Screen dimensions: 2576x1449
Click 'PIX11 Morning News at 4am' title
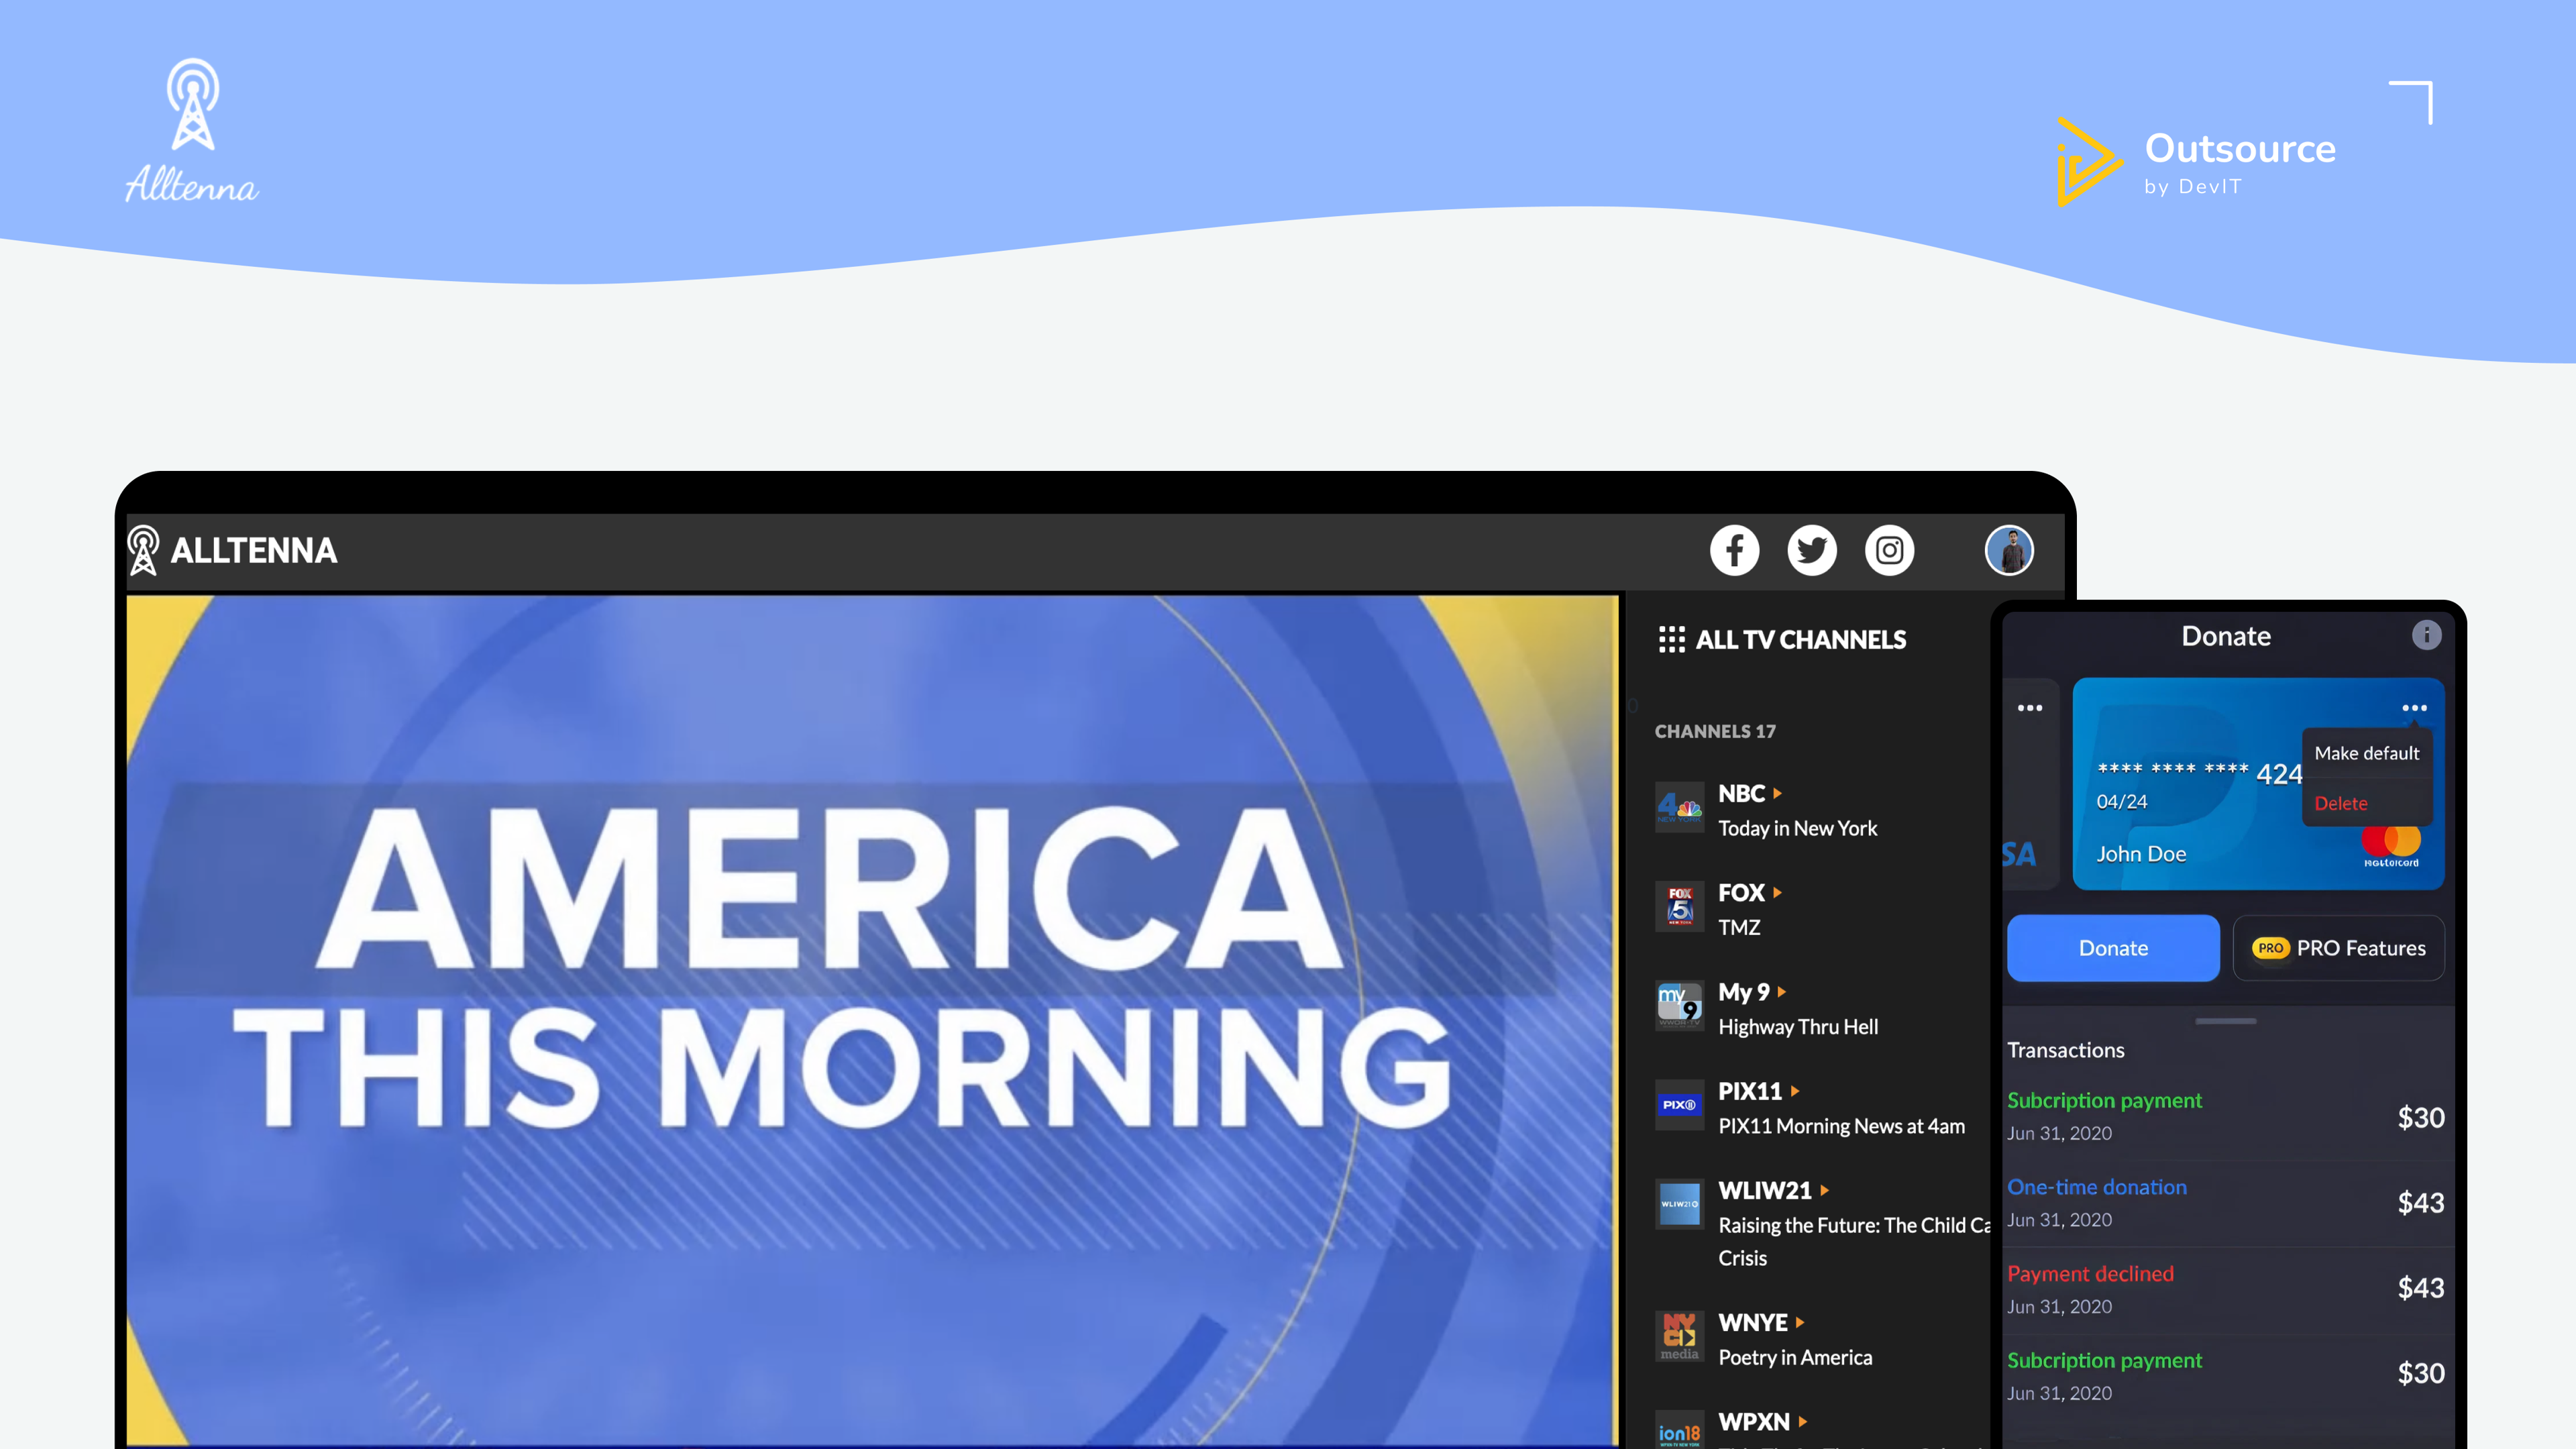[x=1841, y=1126]
